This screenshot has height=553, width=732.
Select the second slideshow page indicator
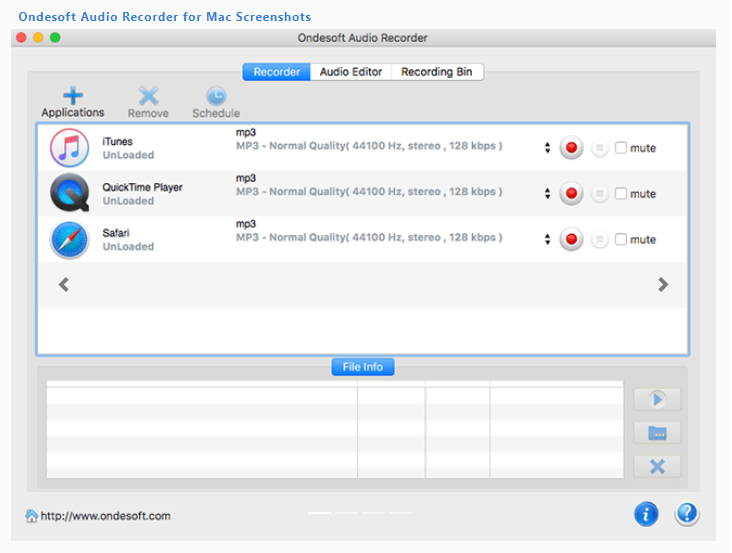click(x=346, y=513)
